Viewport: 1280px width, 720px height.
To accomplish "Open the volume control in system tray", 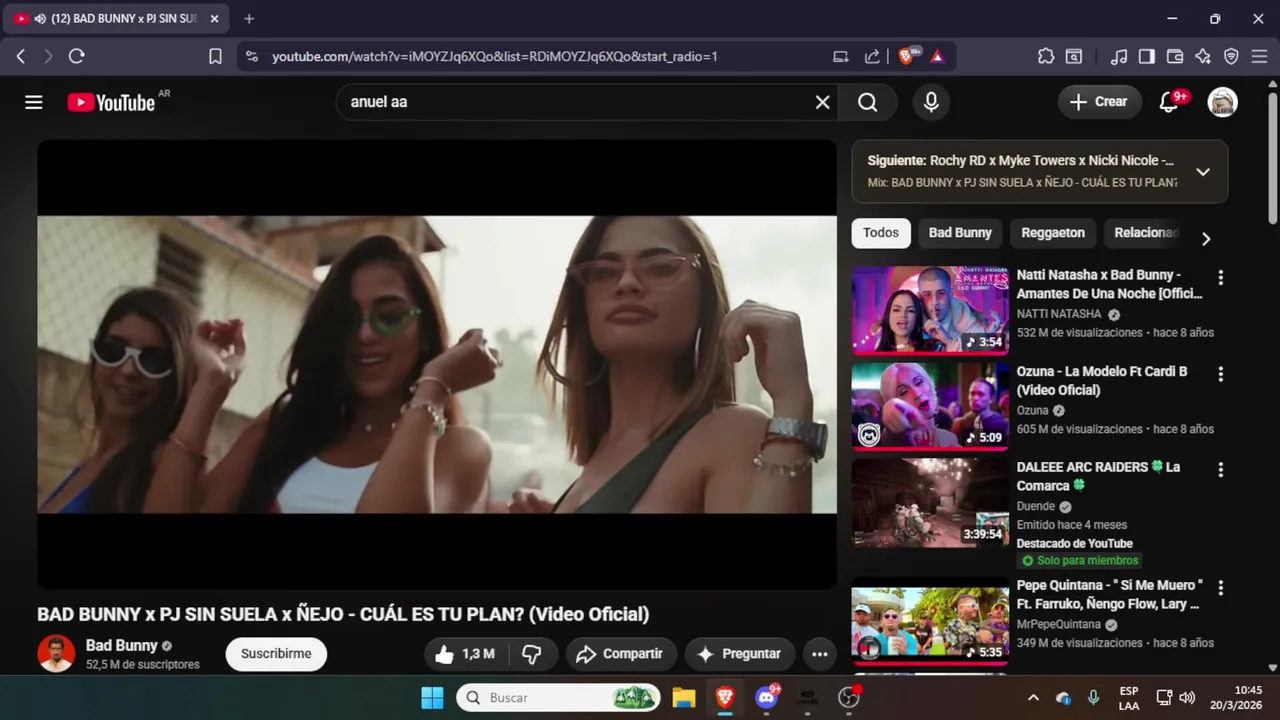I will tap(1188, 698).
